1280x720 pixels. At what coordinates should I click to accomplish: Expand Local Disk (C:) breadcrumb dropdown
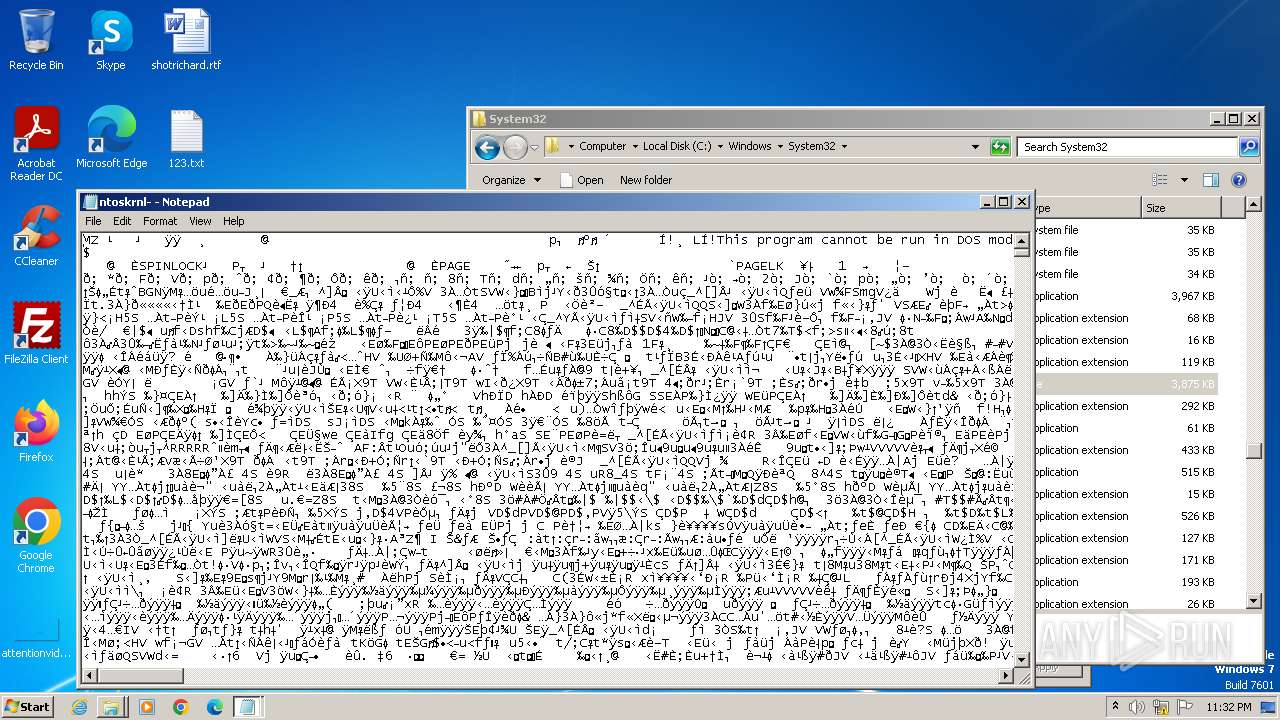click(719, 146)
